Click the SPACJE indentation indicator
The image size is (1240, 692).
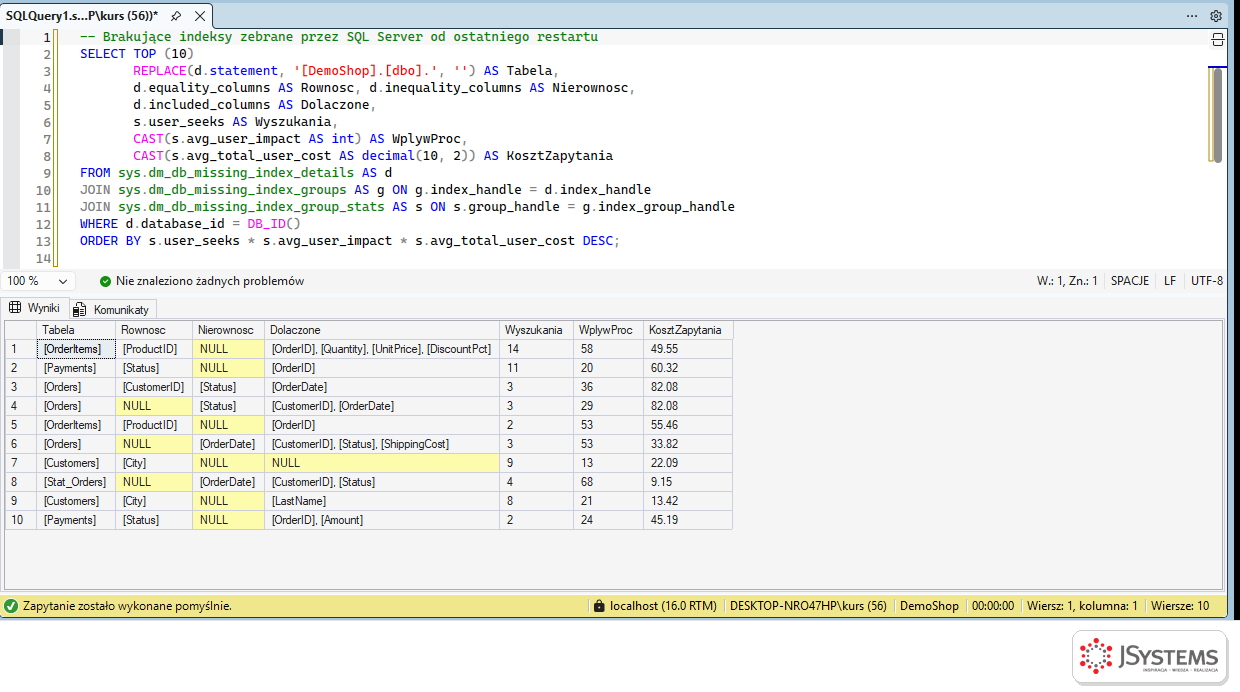(1130, 281)
